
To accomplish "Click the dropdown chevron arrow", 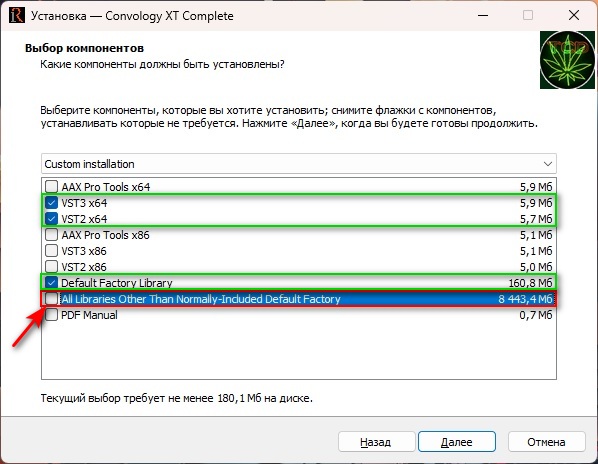I will click(x=548, y=164).
